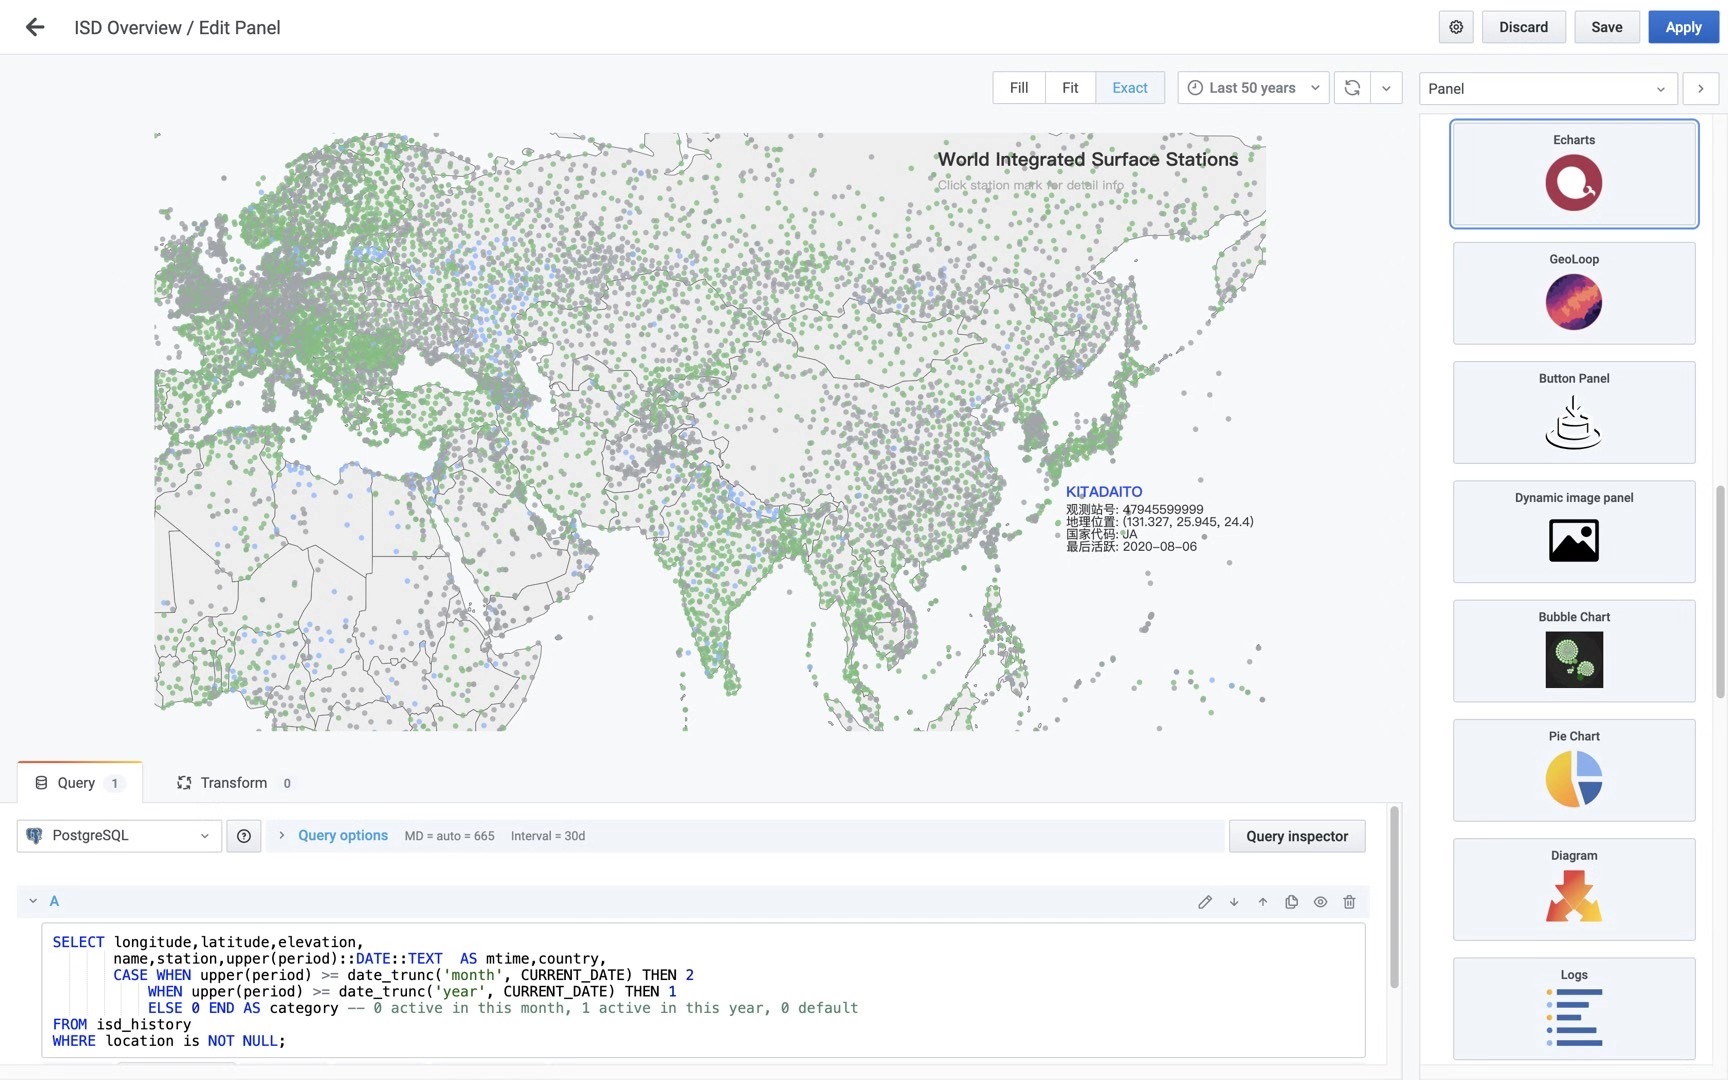The image size is (1728, 1080).
Task: Choose the Dynamic image panel visualization
Action: [1574, 531]
